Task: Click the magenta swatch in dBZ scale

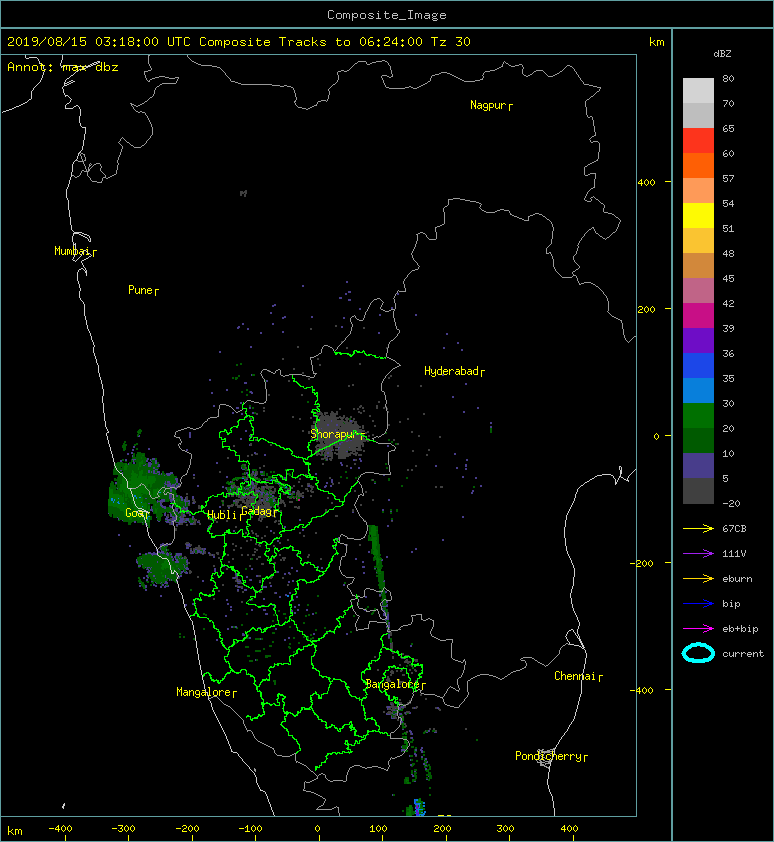Action: pyautogui.click(x=698, y=315)
